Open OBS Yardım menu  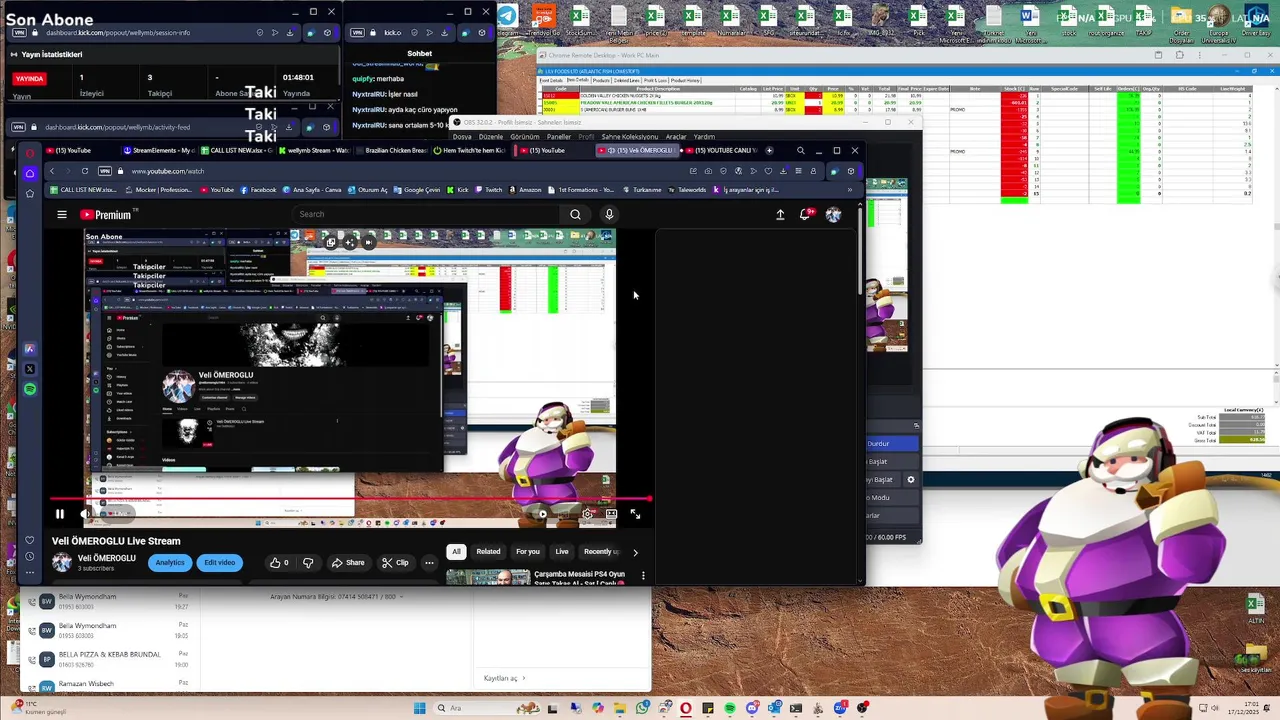pyautogui.click(x=704, y=137)
